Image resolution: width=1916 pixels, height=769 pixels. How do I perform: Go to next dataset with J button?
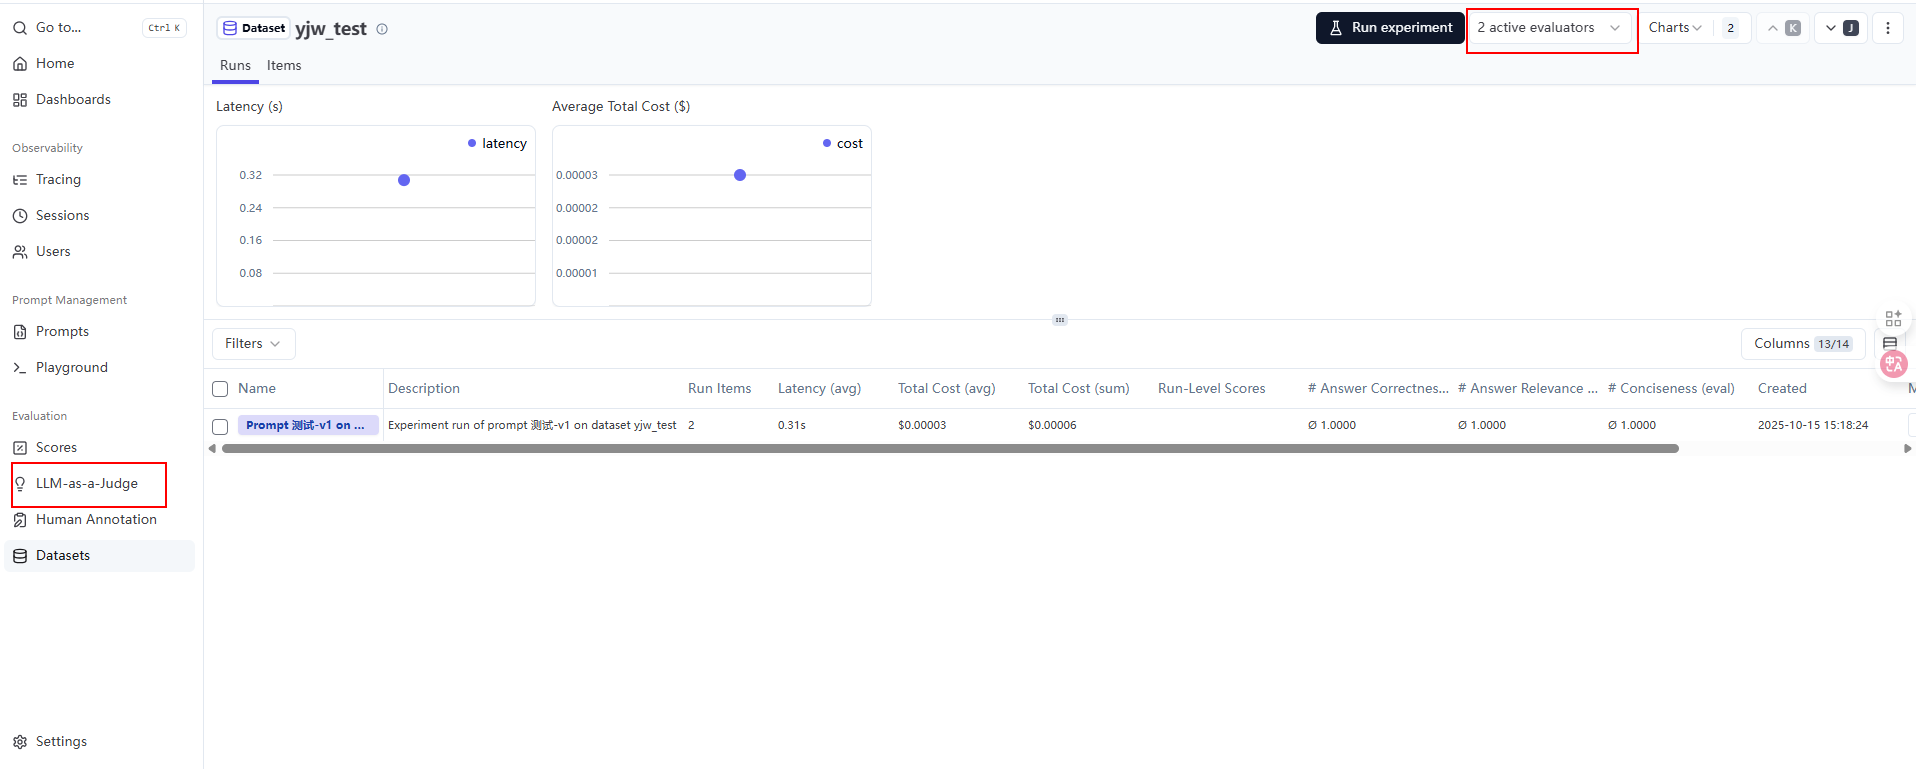tap(1841, 28)
